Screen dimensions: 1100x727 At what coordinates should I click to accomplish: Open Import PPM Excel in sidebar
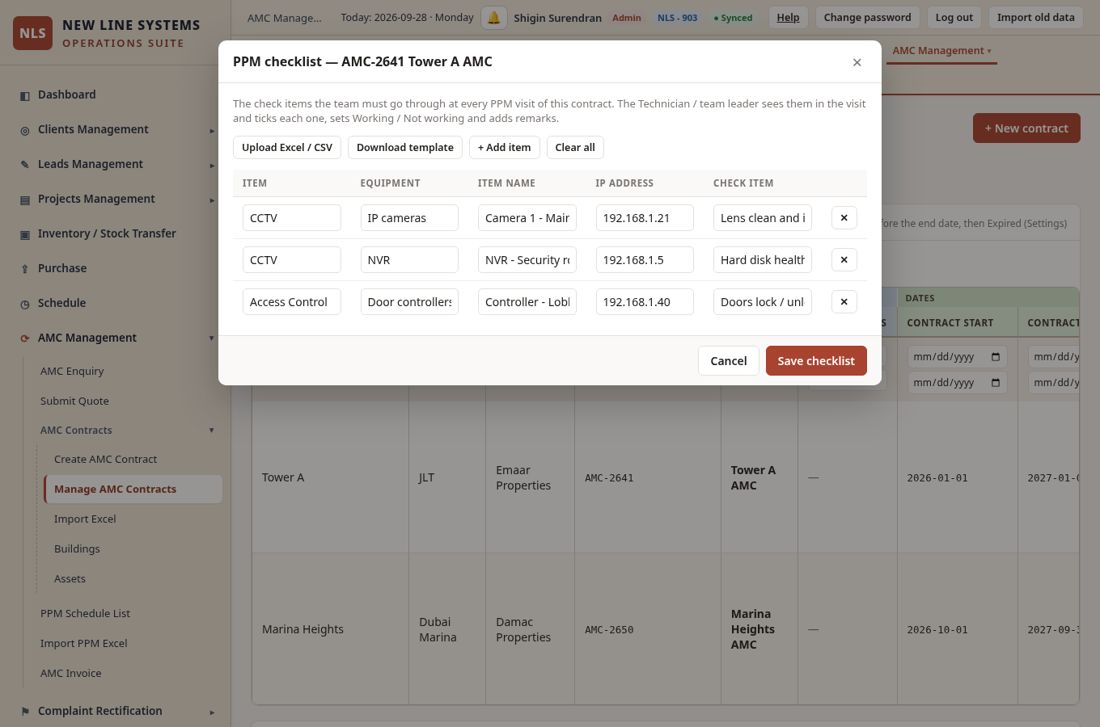pos(83,643)
